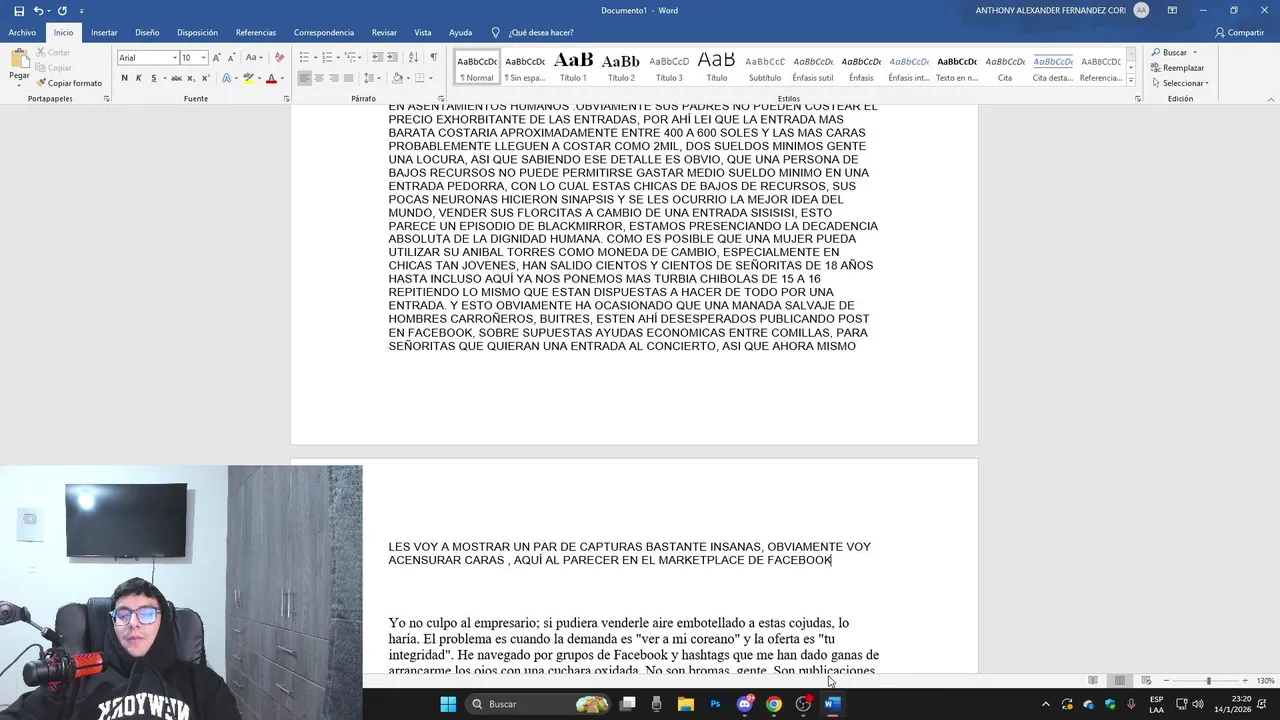Justify the text
Screen dimensions: 1280x720
coord(348,78)
